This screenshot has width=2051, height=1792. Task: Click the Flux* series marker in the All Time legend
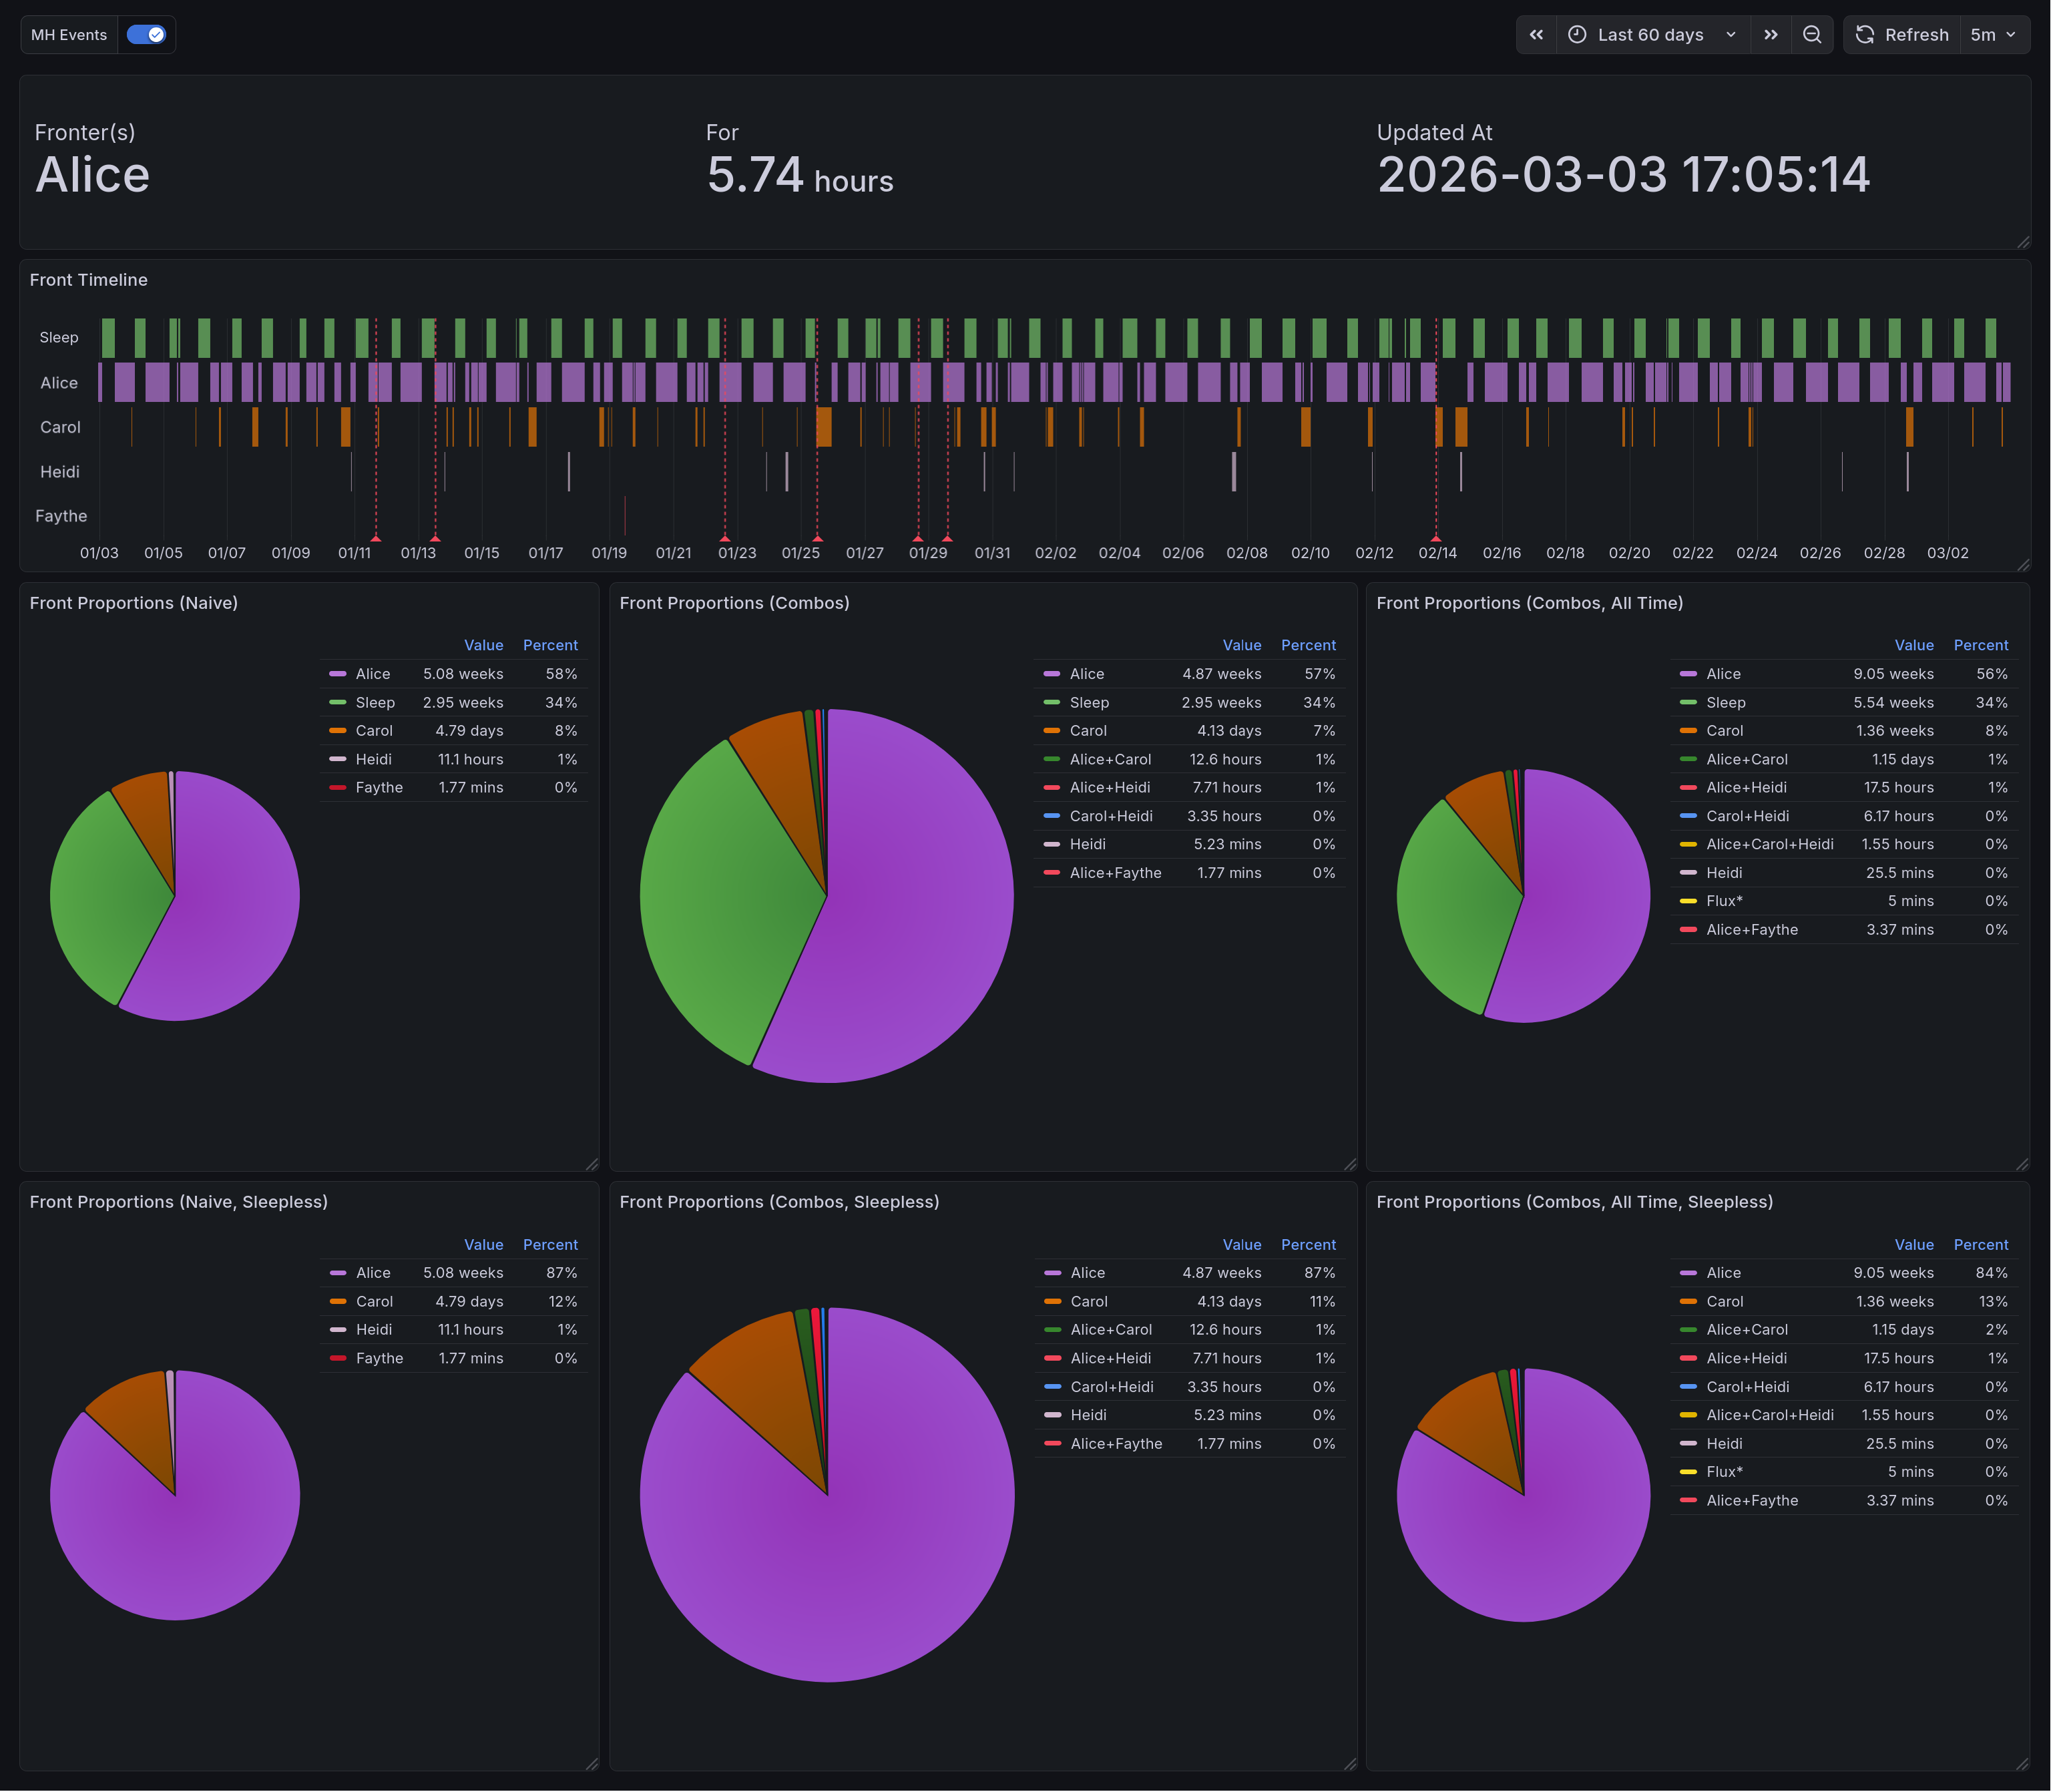[x=1689, y=900]
